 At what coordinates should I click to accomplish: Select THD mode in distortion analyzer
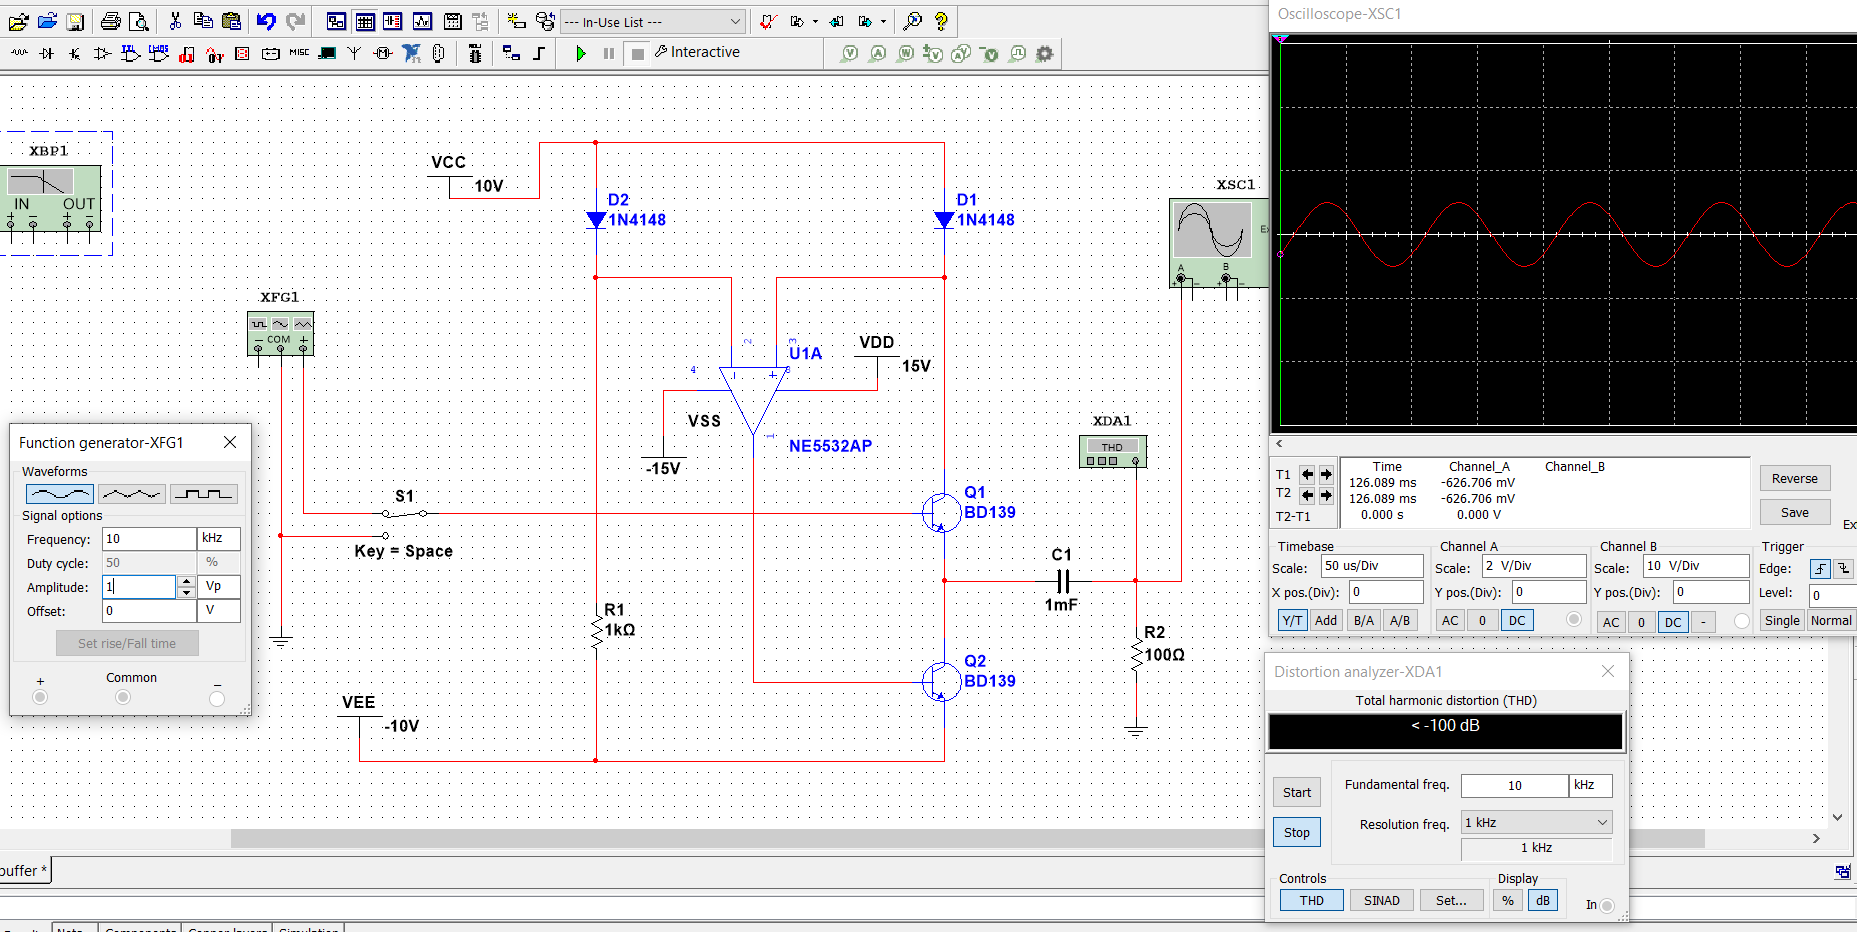[1312, 900]
